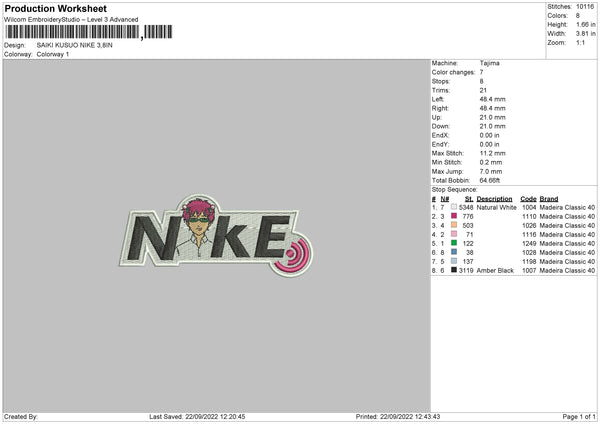Click the 'Printed: 22/09/2022 12:43:43' footer
The height and width of the screenshot is (424, 600).
pyautogui.click(x=398, y=417)
